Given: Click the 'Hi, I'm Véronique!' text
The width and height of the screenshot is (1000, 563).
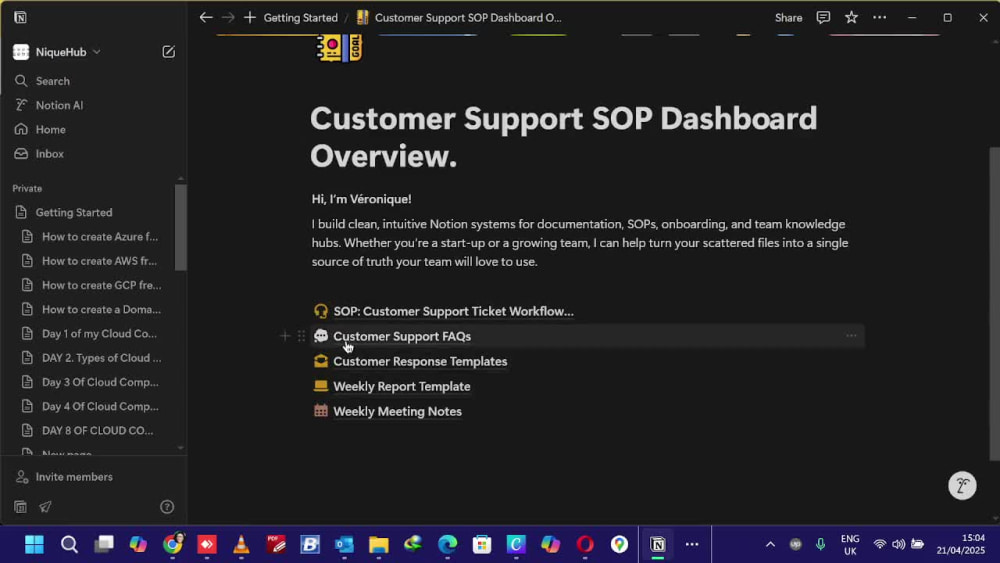Looking at the screenshot, I should (362, 199).
